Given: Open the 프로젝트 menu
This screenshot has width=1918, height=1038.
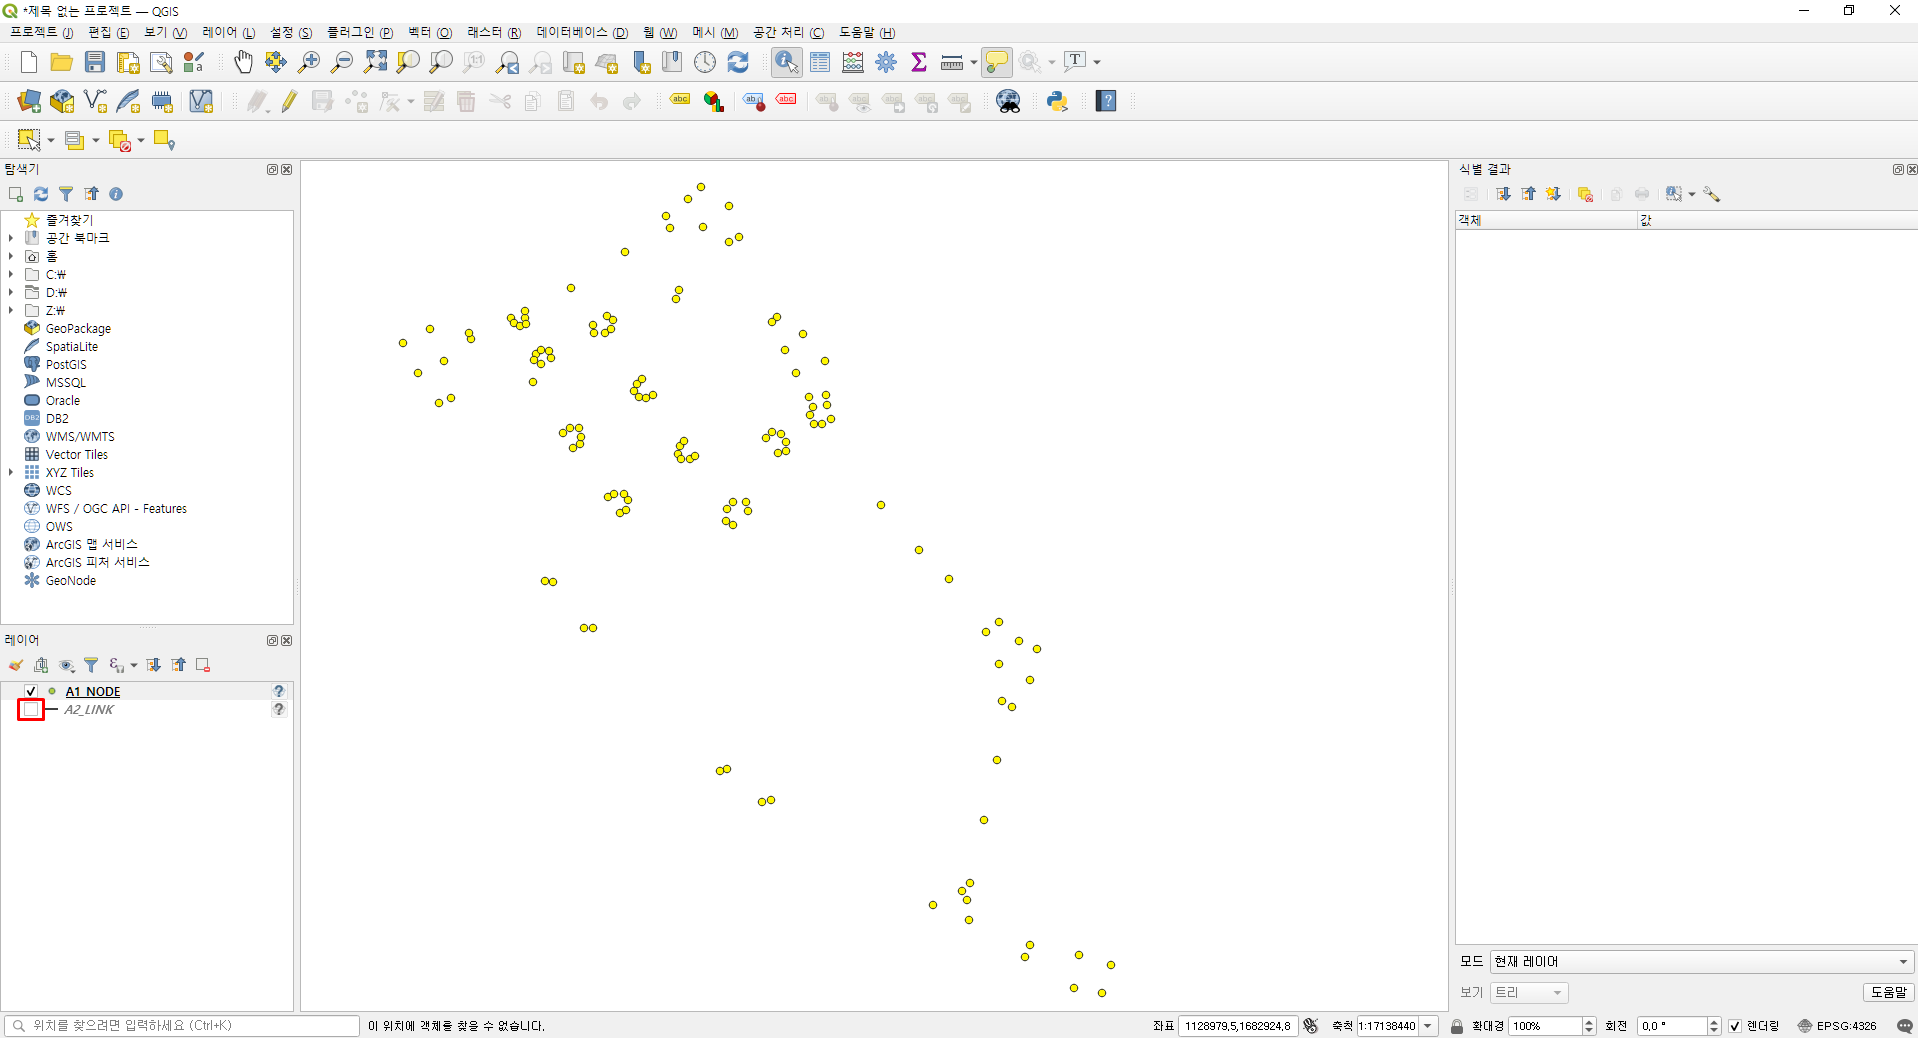Looking at the screenshot, I should (x=41, y=32).
